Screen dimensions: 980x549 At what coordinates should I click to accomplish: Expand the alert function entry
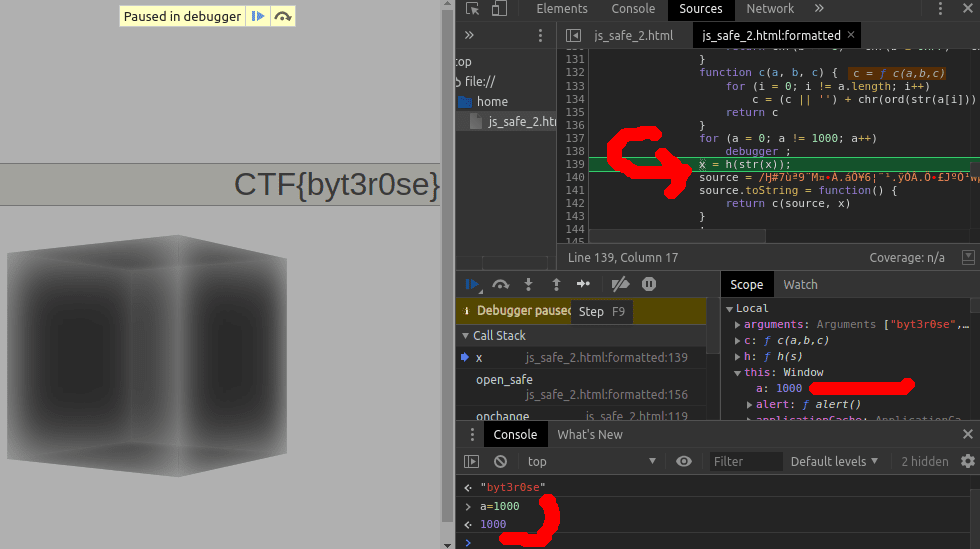coord(749,405)
